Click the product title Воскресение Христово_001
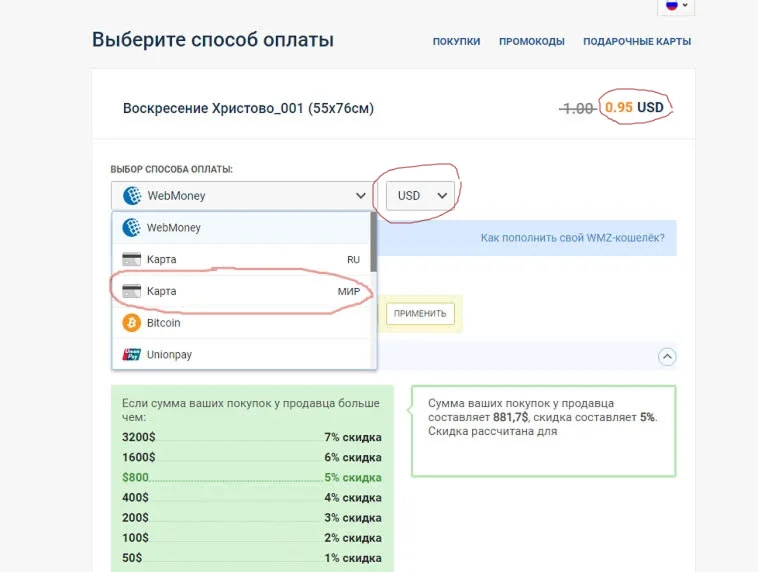Image resolution: width=758 pixels, height=572 pixels. point(248,108)
